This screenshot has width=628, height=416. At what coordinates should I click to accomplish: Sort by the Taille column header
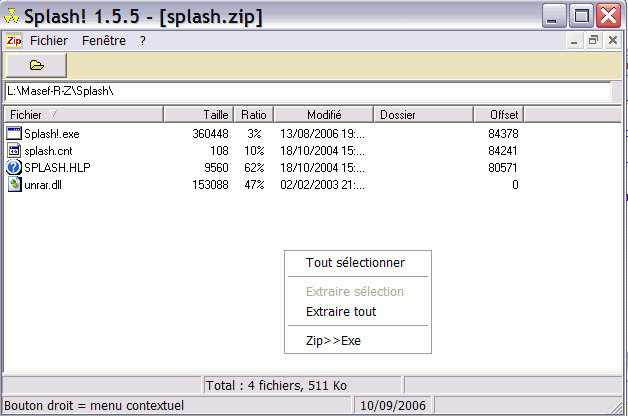click(x=199, y=115)
